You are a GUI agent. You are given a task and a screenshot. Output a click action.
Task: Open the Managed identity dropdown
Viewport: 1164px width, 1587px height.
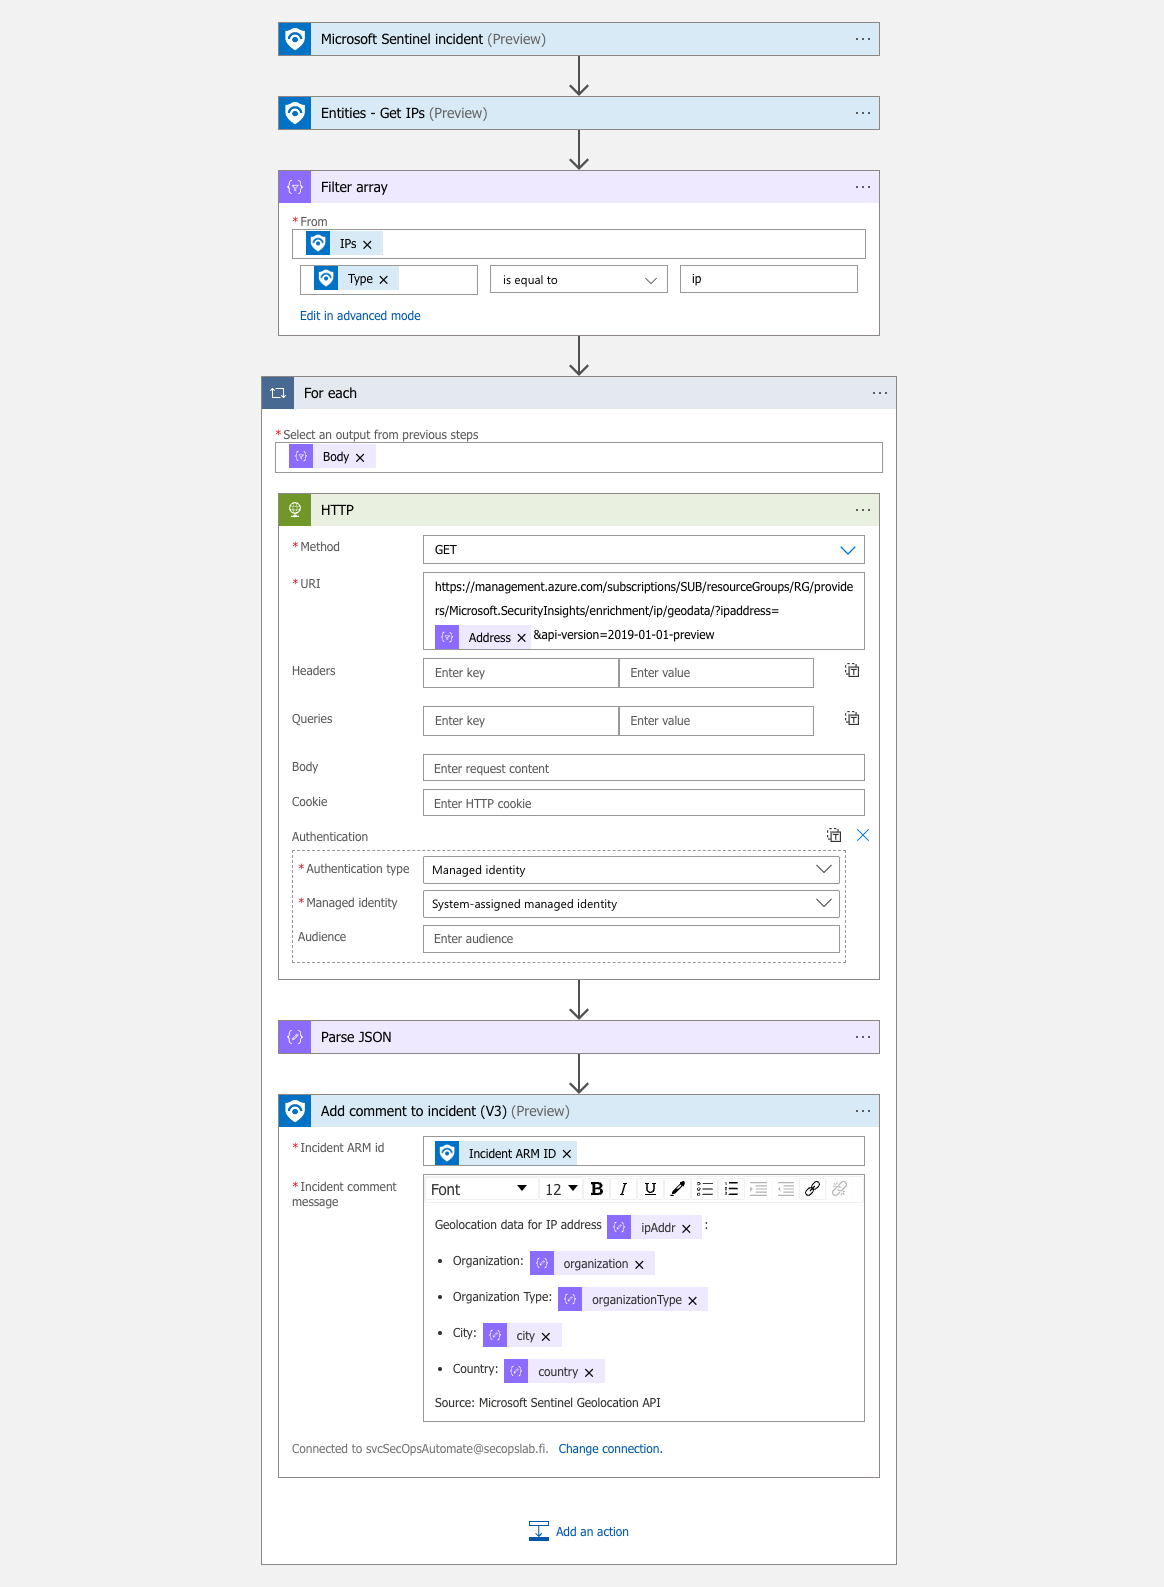[631, 904]
